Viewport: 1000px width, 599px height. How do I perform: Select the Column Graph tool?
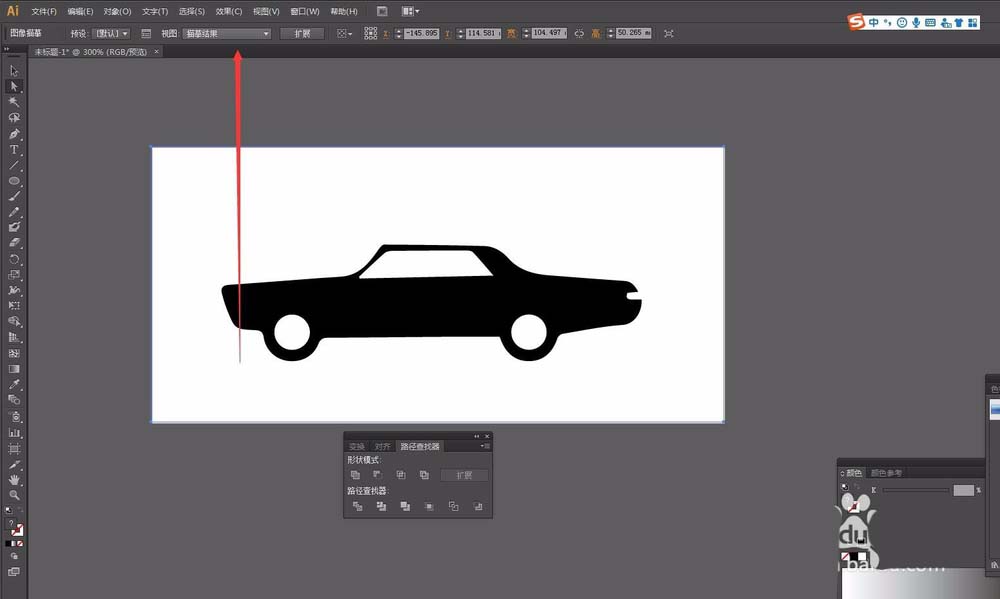(x=14, y=433)
